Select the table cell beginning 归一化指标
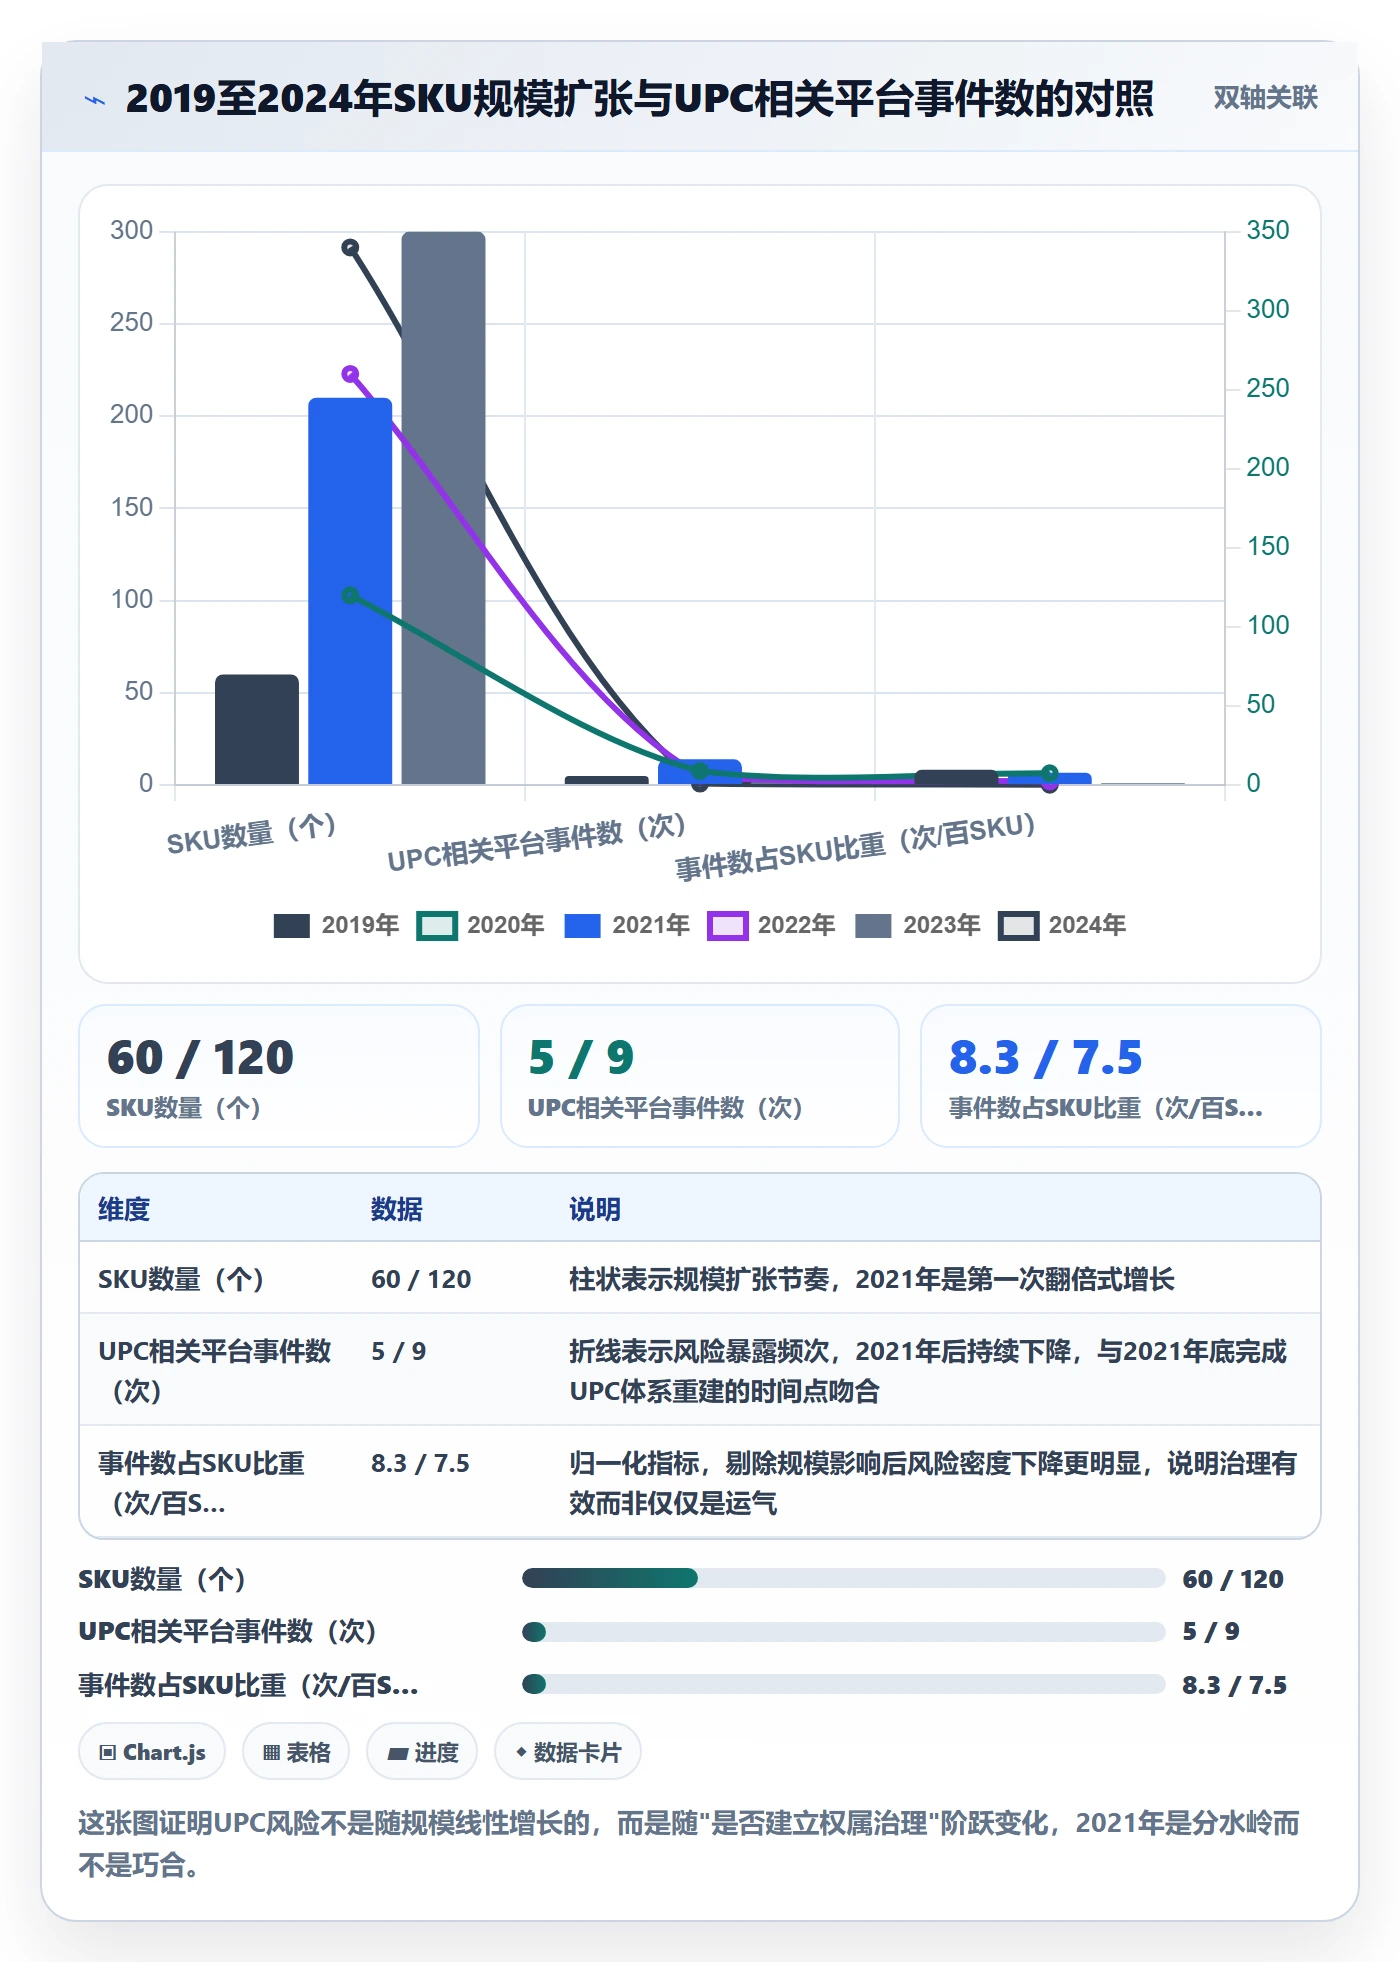Viewport: 1400px width, 1962px height. 933,1483
